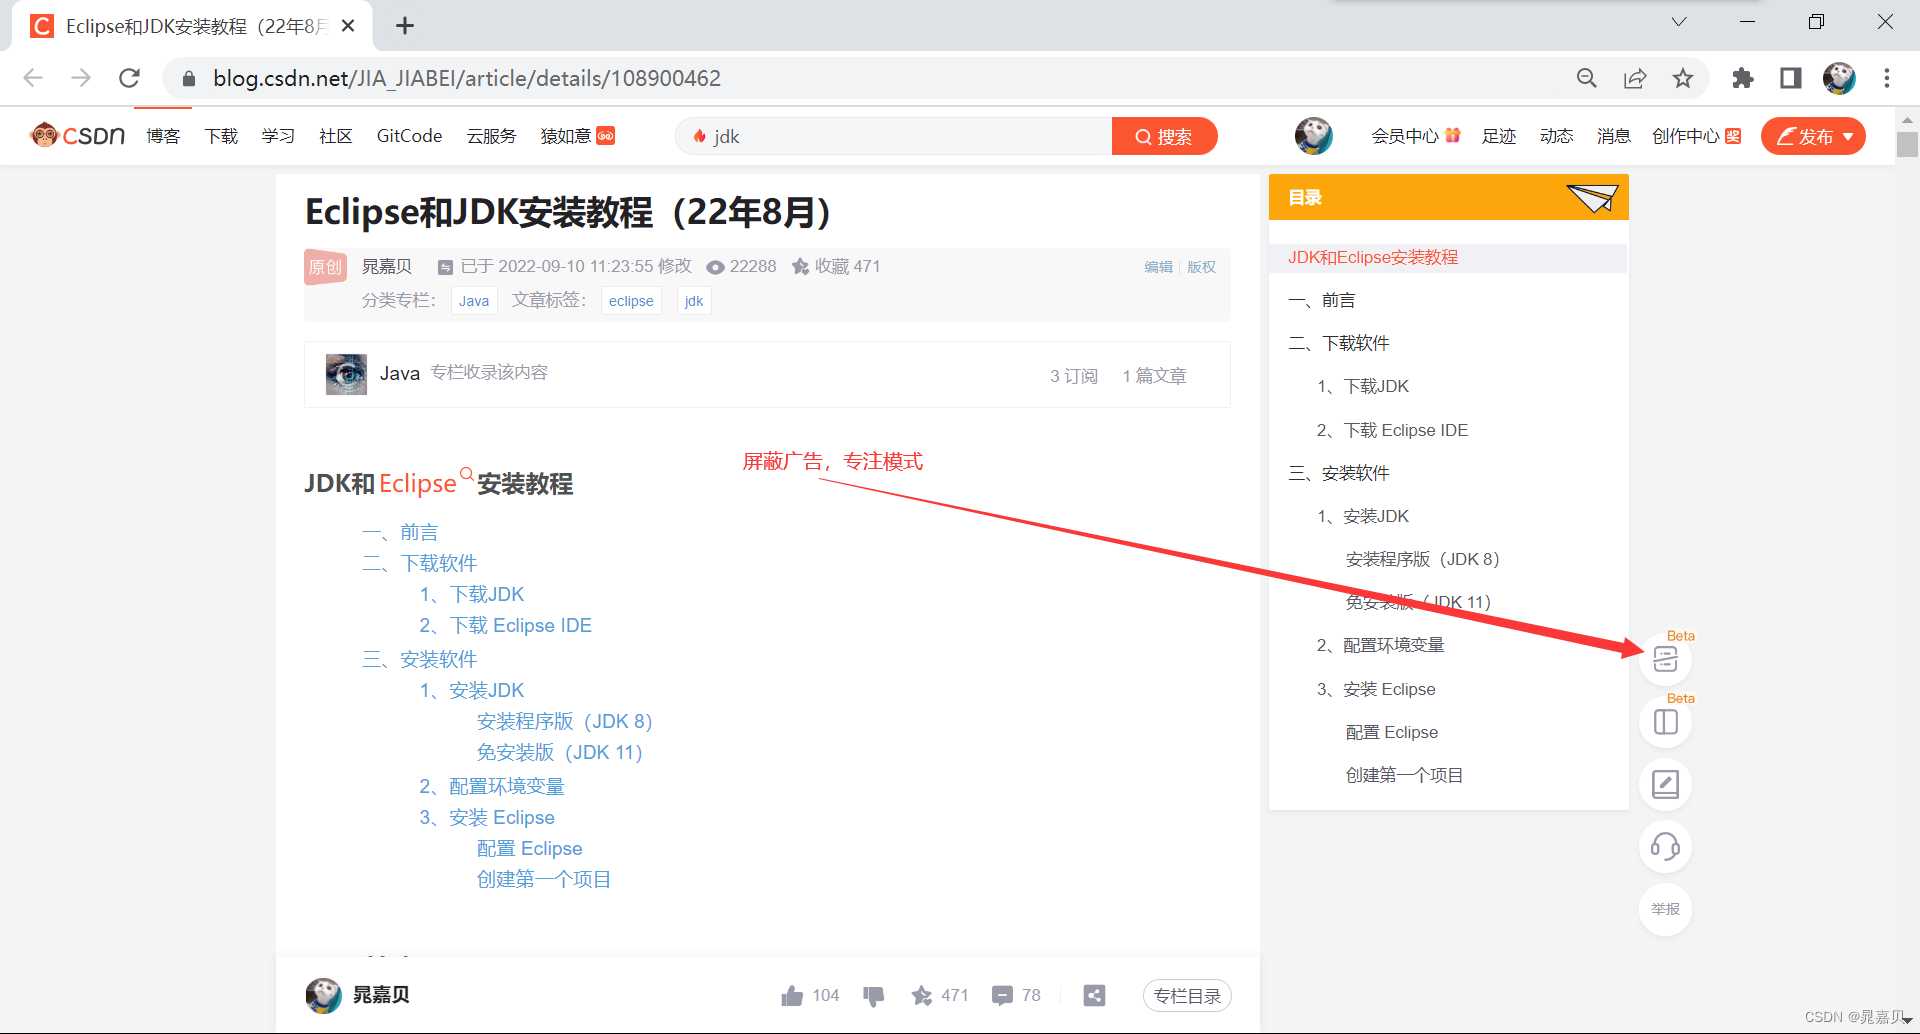Click the share icon in bottom bar
1920x1034 pixels.
[x=1095, y=996]
